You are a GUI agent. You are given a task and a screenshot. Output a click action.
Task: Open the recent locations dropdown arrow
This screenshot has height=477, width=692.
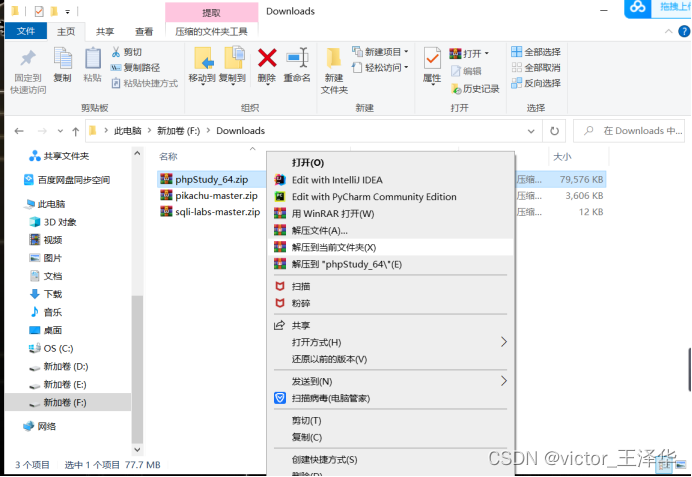(60, 131)
